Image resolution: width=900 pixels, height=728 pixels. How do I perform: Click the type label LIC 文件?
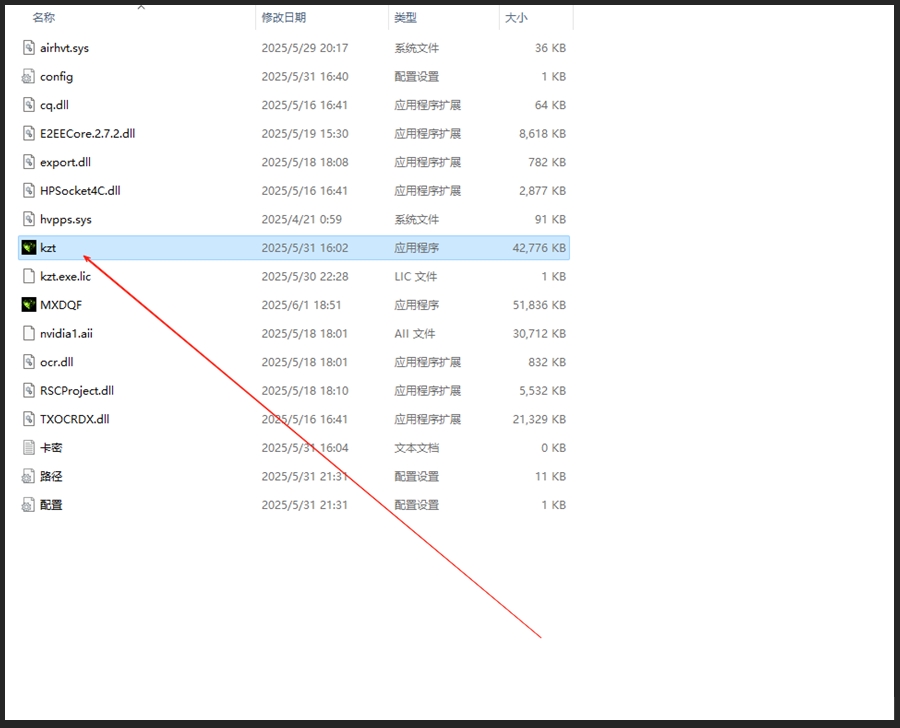tap(415, 277)
